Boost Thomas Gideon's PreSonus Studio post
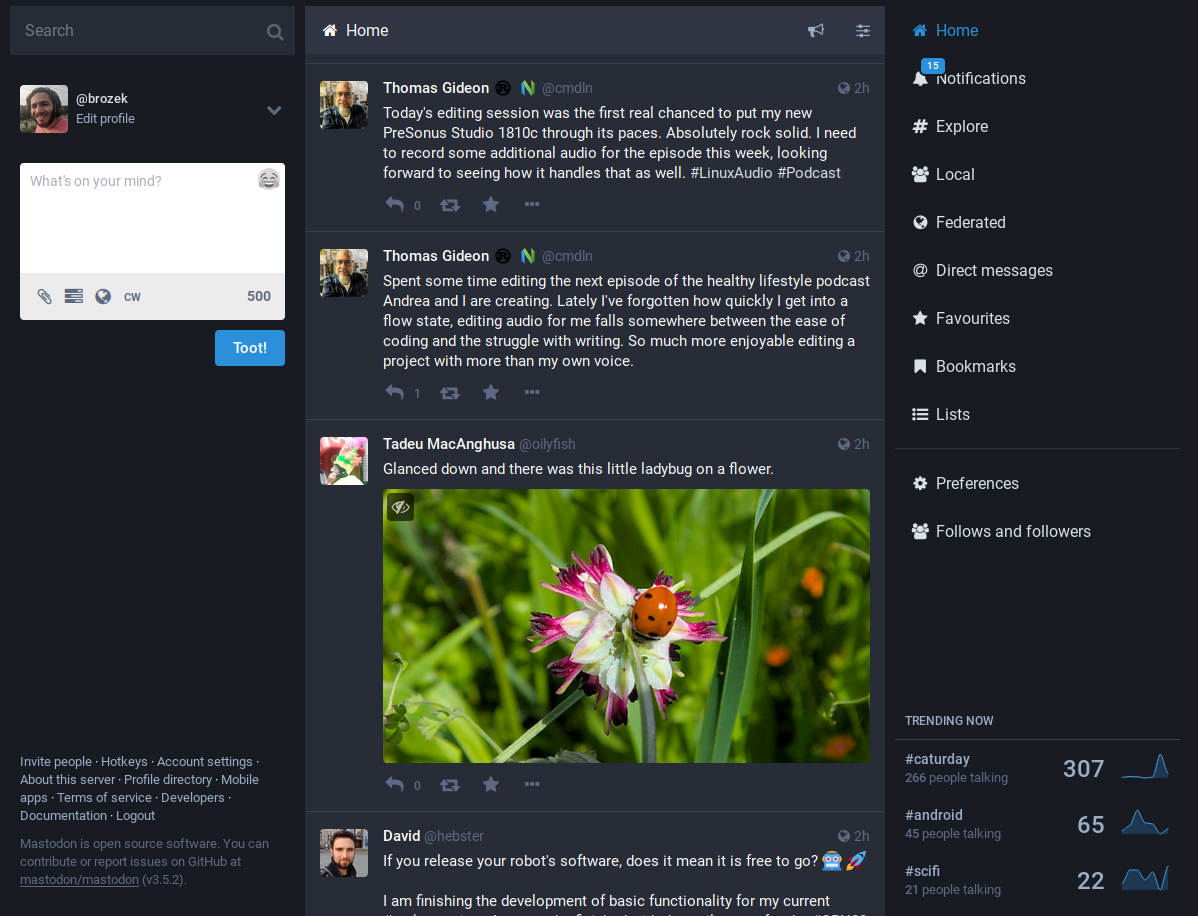This screenshot has height=916, width=1198. (450, 205)
